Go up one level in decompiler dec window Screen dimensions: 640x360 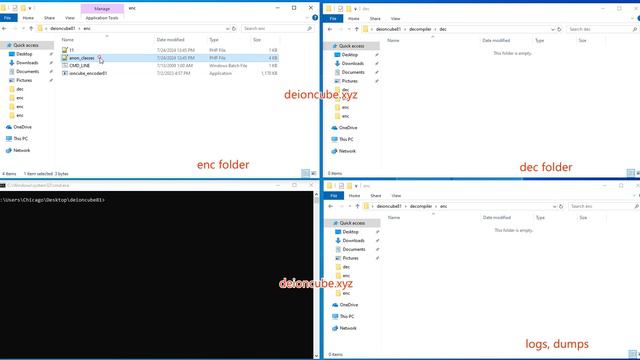pyautogui.click(x=356, y=29)
